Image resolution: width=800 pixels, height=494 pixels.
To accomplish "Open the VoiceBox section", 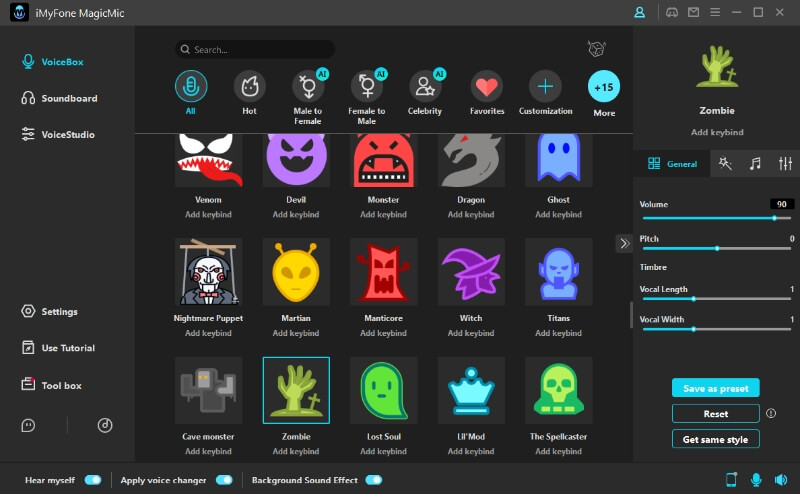I will [53, 62].
